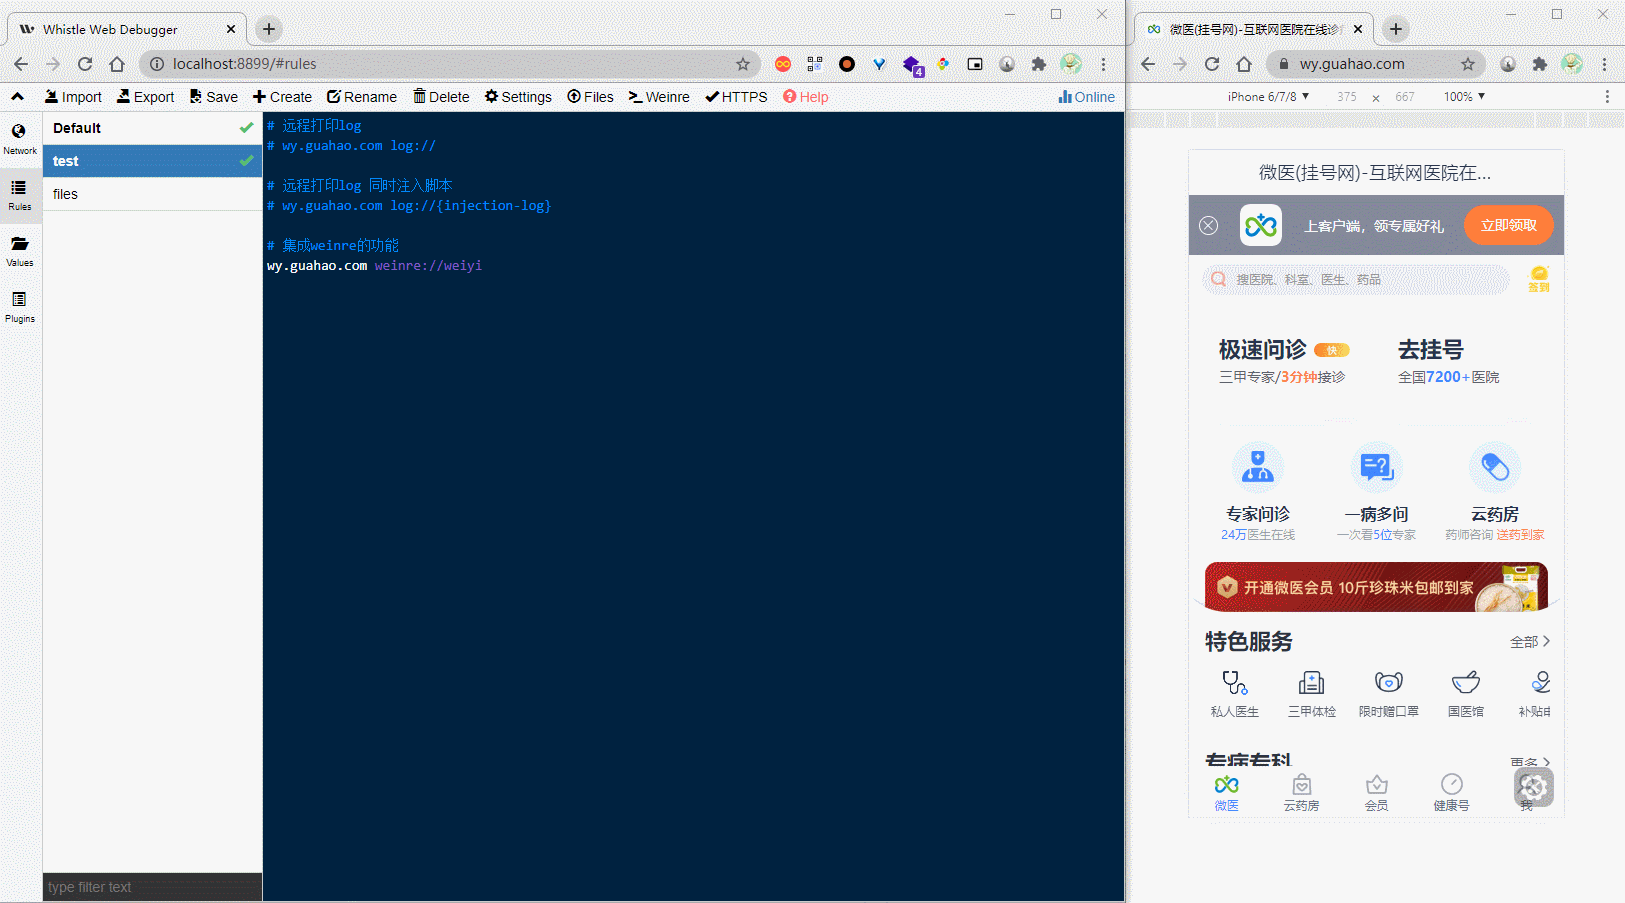The image size is (1625, 903).
Task: Open 极速问诊 quick consultation
Action: tap(1284, 361)
